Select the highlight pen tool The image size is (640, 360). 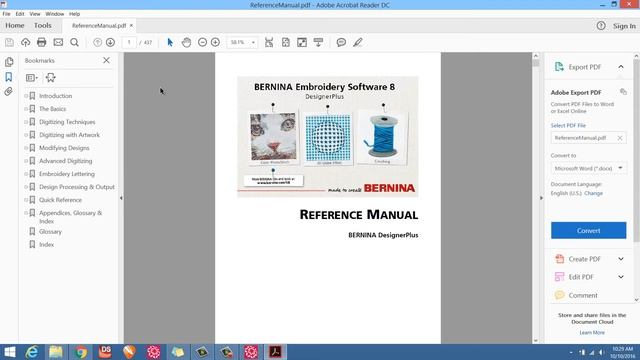point(358,42)
